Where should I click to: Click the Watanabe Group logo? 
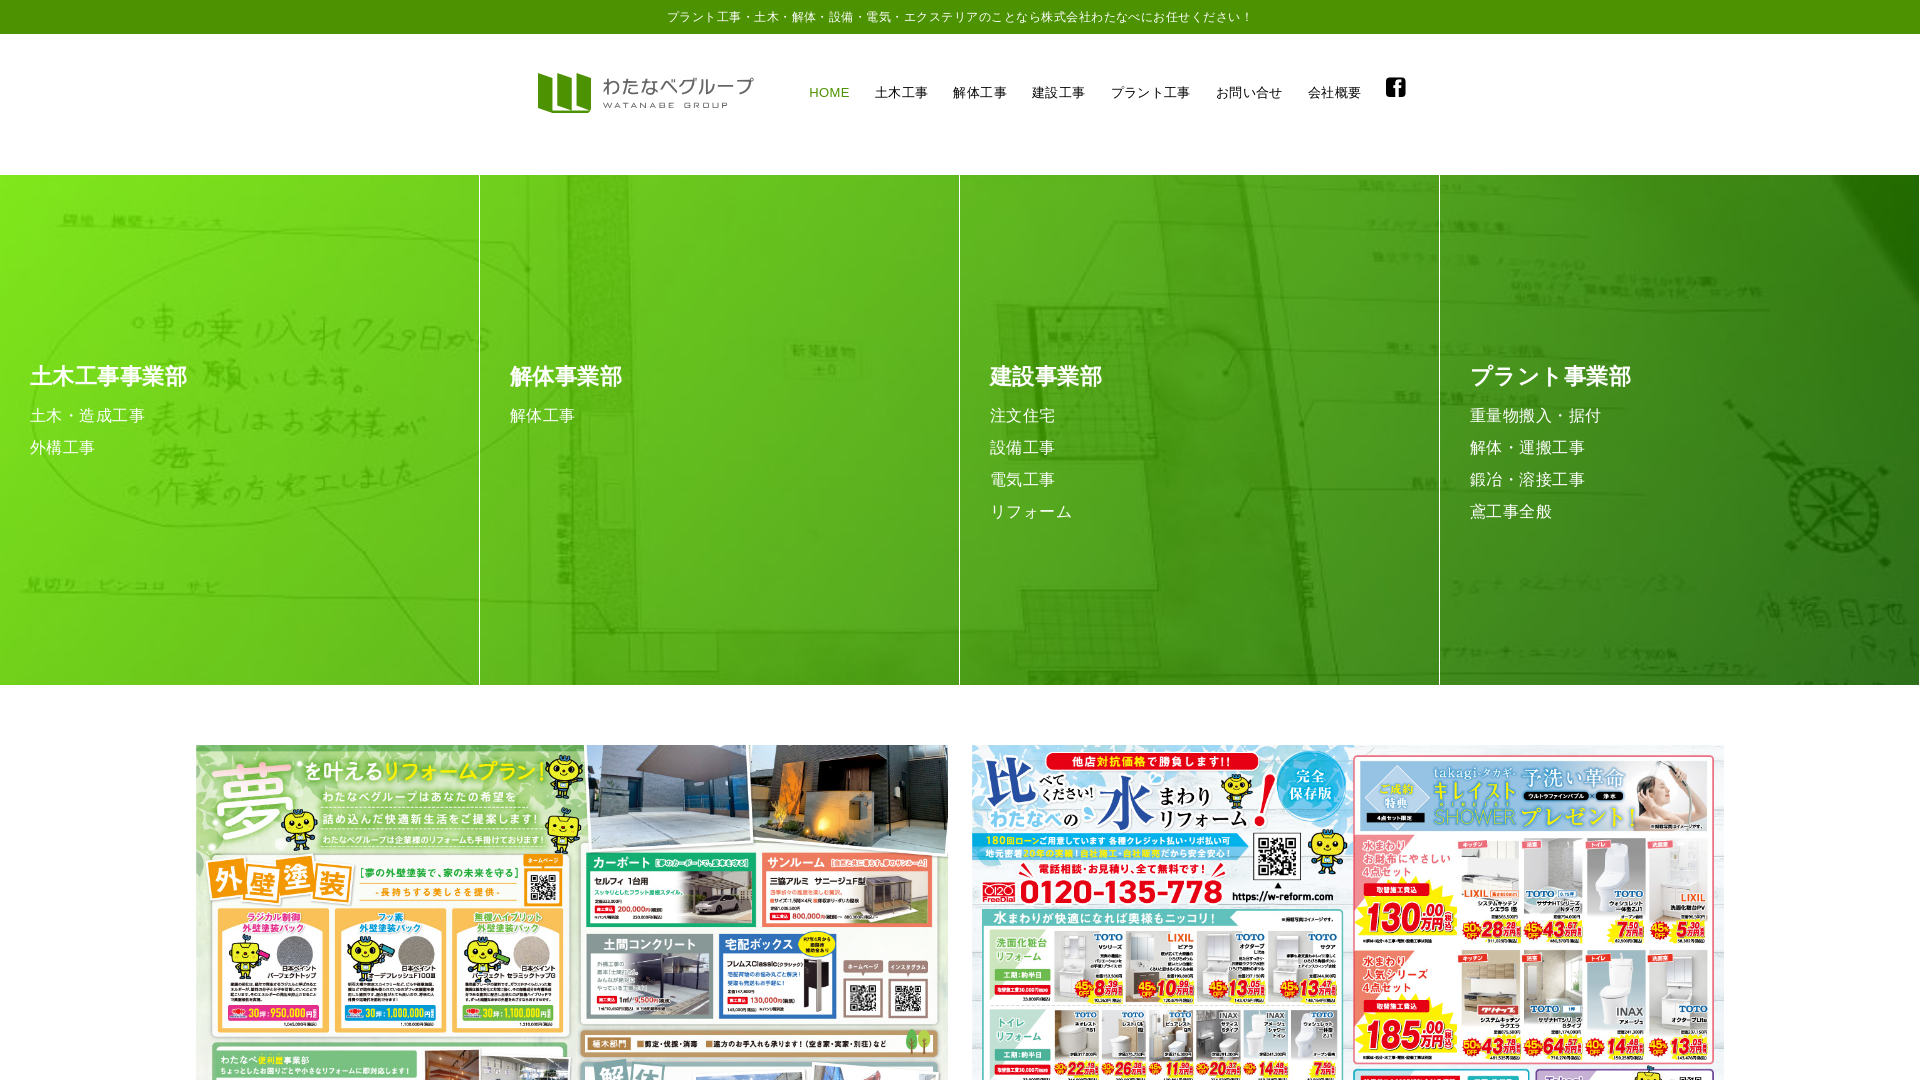coord(647,92)
